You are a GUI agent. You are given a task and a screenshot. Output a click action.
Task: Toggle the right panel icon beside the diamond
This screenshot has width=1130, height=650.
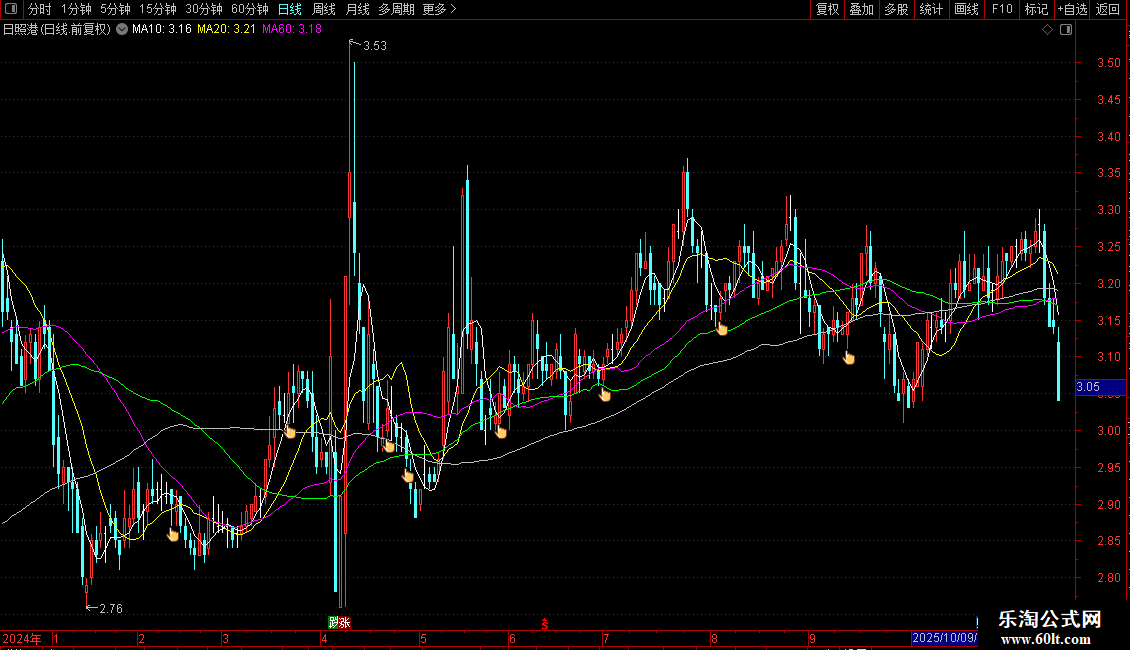click(x=1066, y=30)
